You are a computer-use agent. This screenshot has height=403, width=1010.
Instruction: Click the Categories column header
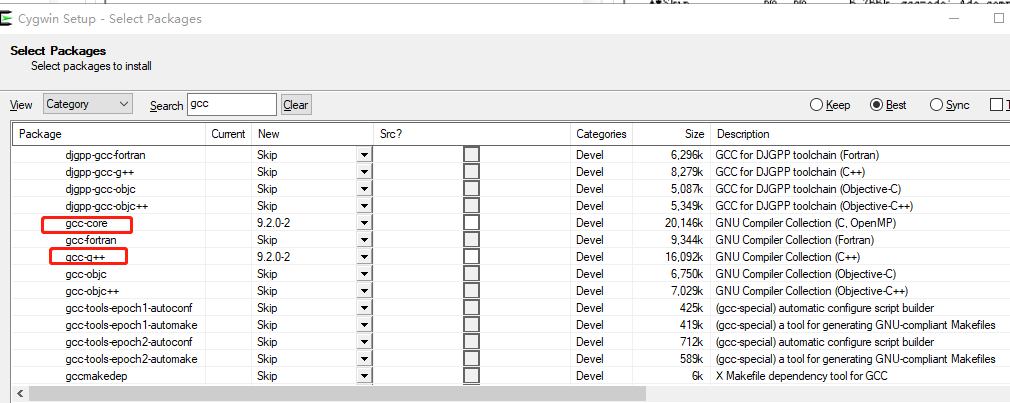tap(601, 133)
